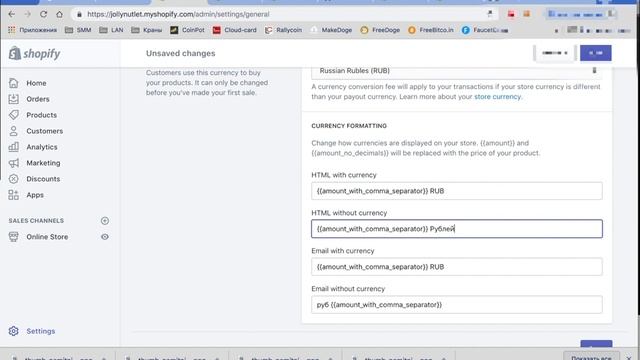Open Customers section
This screenshot has width=640, height=360.
(44, 131)
